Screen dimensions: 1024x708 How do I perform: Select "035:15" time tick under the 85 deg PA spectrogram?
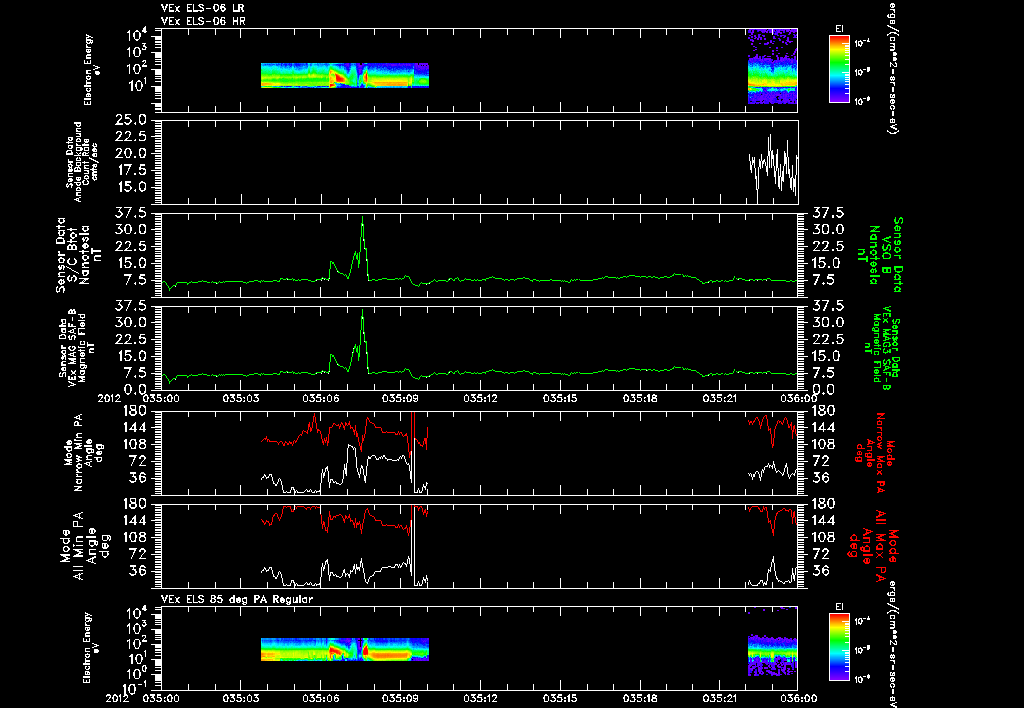point(560,698)
